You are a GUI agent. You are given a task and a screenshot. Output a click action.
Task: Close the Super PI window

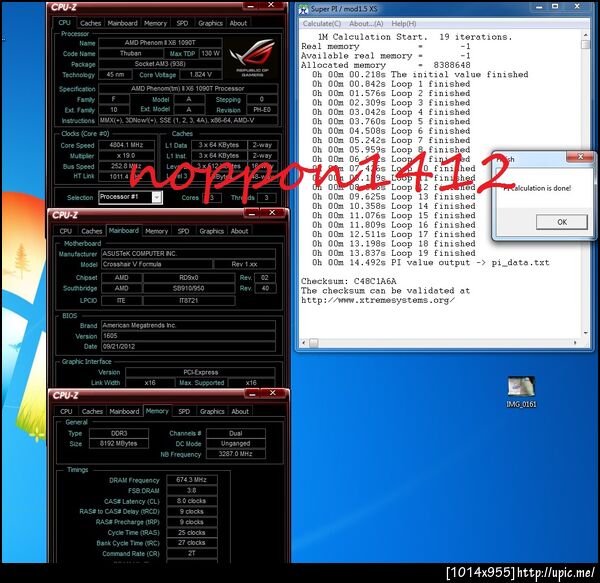pos(577,7)
